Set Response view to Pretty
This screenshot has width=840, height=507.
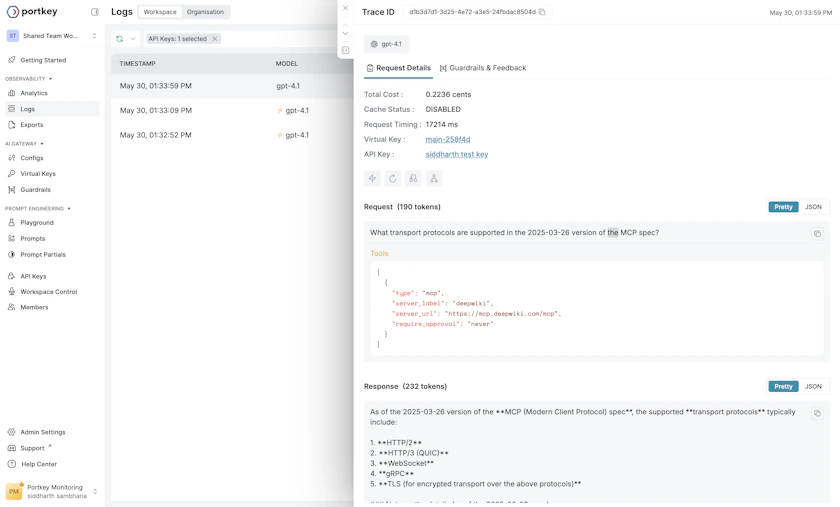[x=783, y=386]
